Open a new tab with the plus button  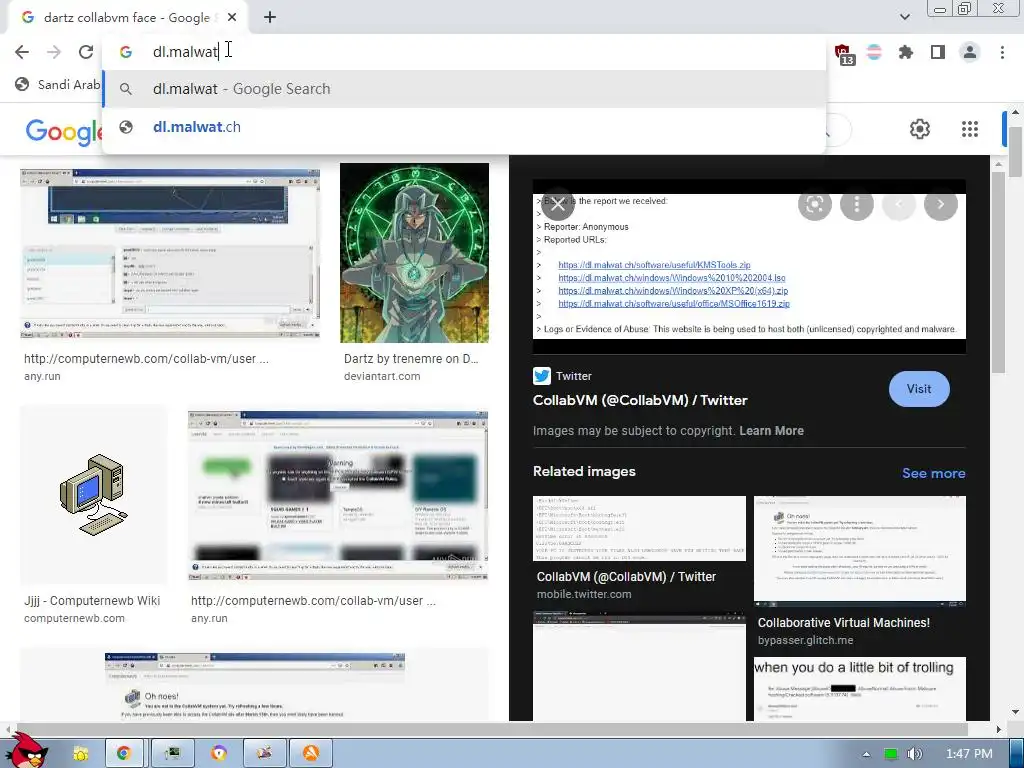pos(270,18)
